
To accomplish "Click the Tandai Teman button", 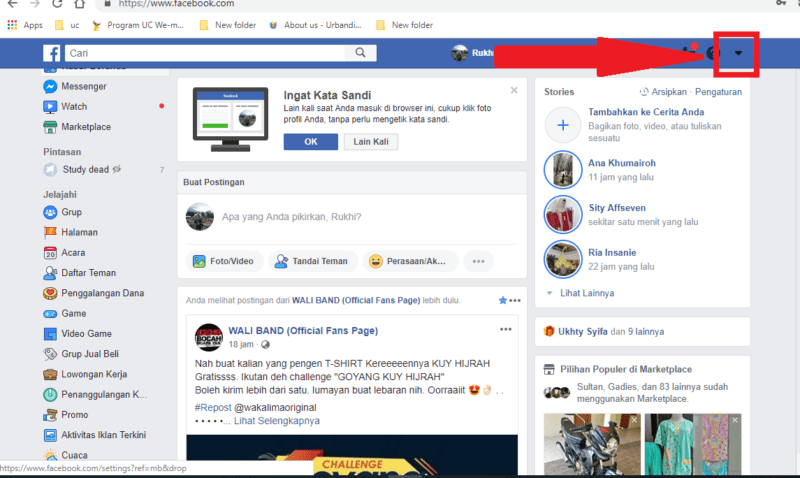I will [313, 261].
